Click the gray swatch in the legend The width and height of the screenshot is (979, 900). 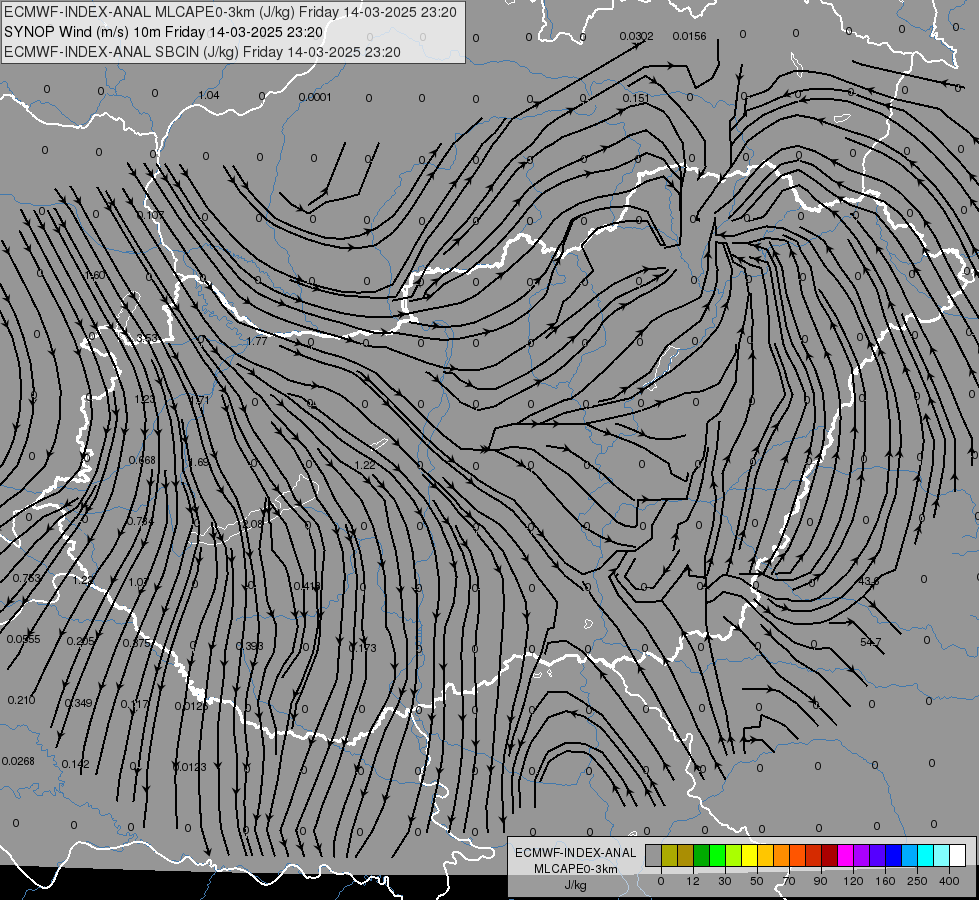[654, 855]
